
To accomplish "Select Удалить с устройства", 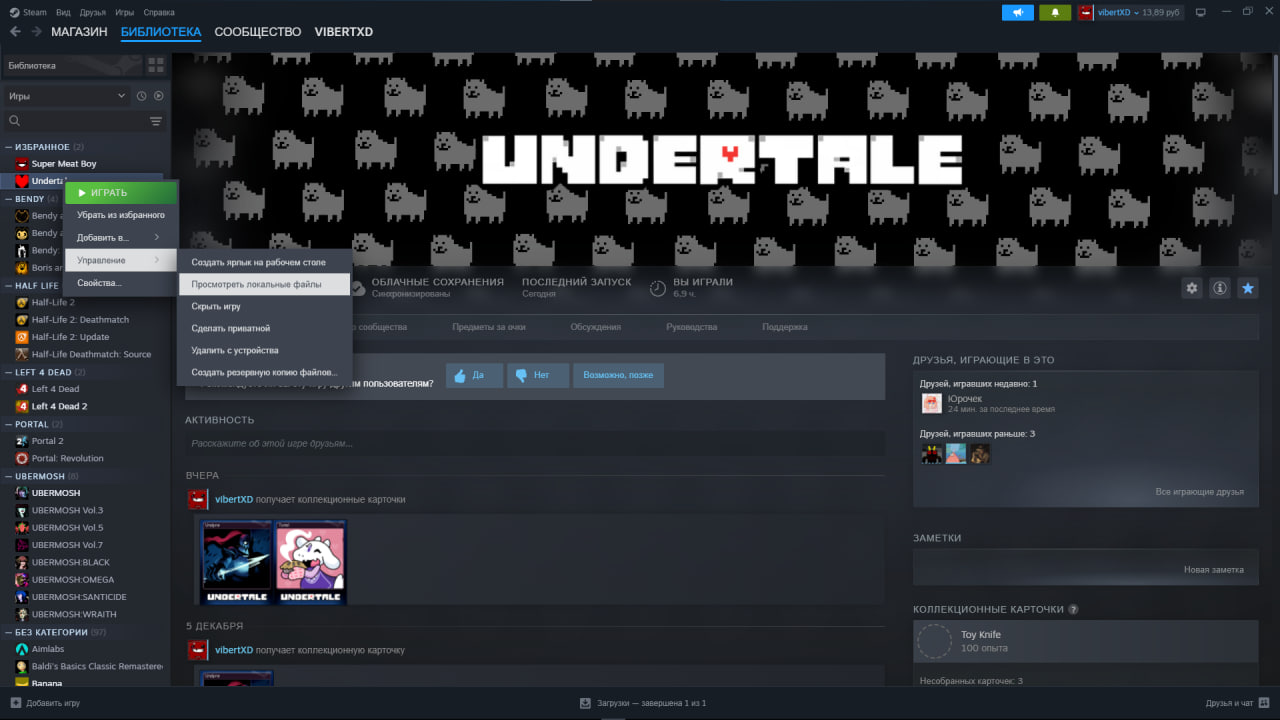I will (x=264, y=350).
